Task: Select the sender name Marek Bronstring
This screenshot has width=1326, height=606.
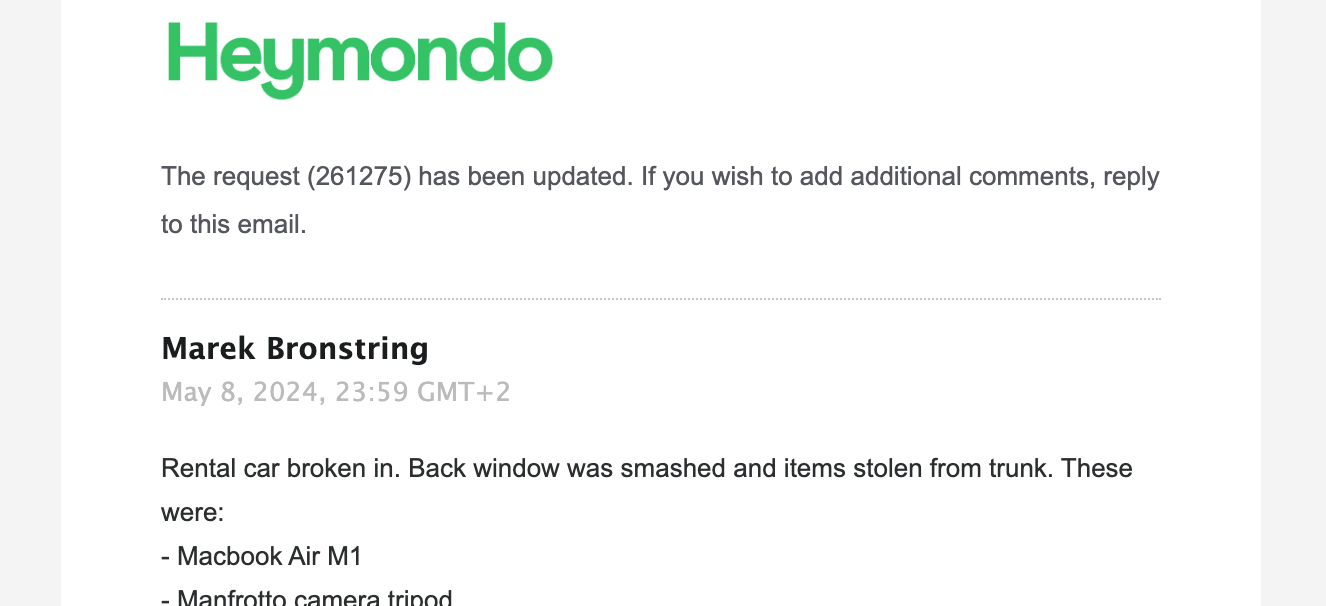Action: [294, 348]
